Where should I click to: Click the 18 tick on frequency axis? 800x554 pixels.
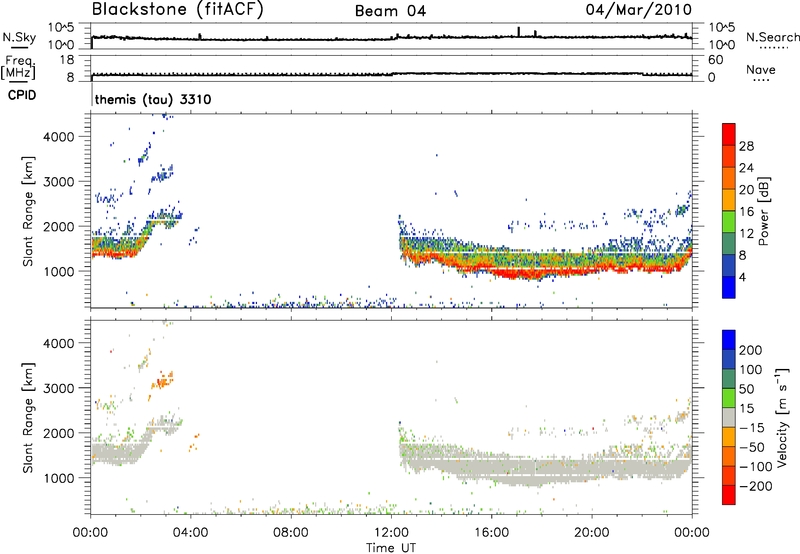67,60
